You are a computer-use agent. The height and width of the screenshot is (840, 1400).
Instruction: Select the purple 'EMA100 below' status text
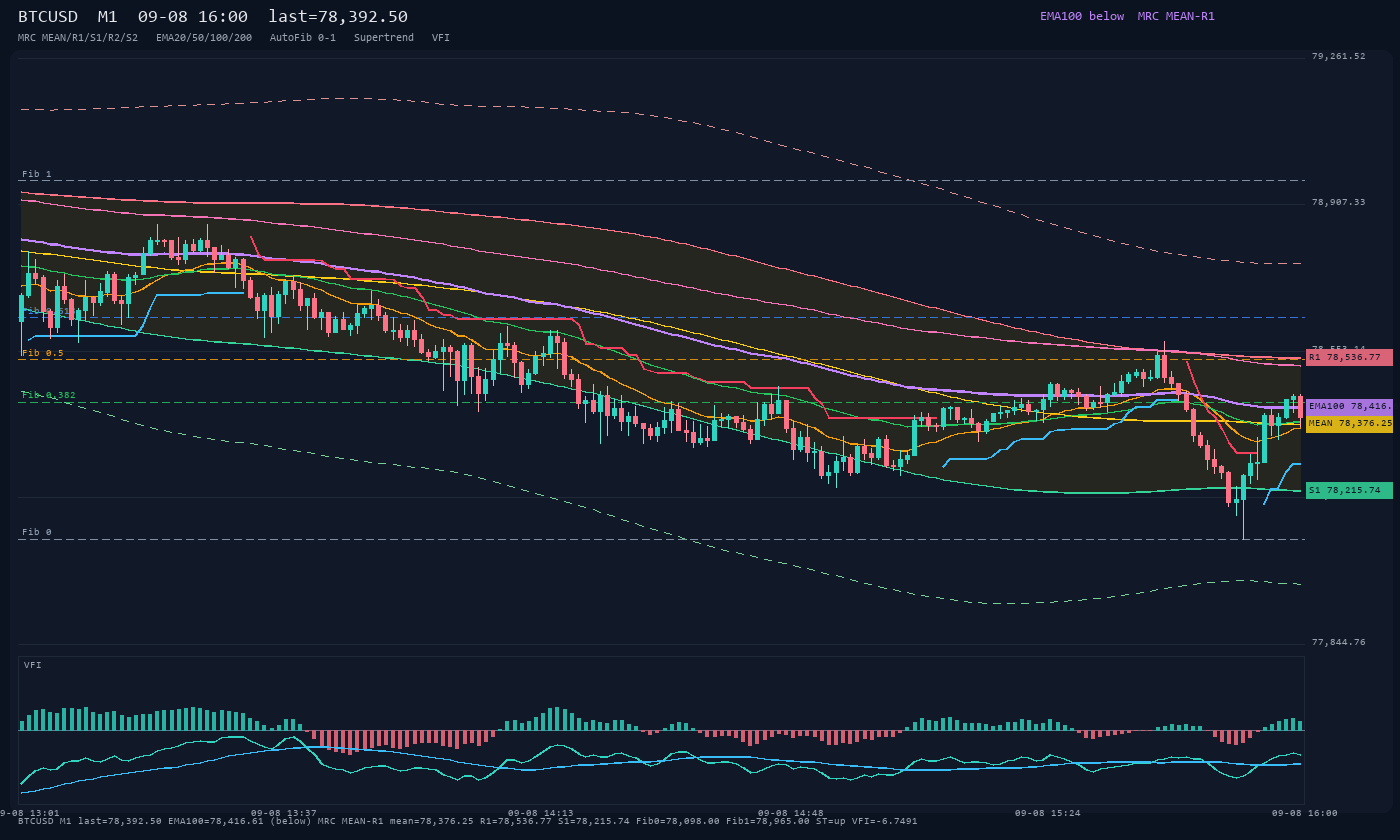1082,16
